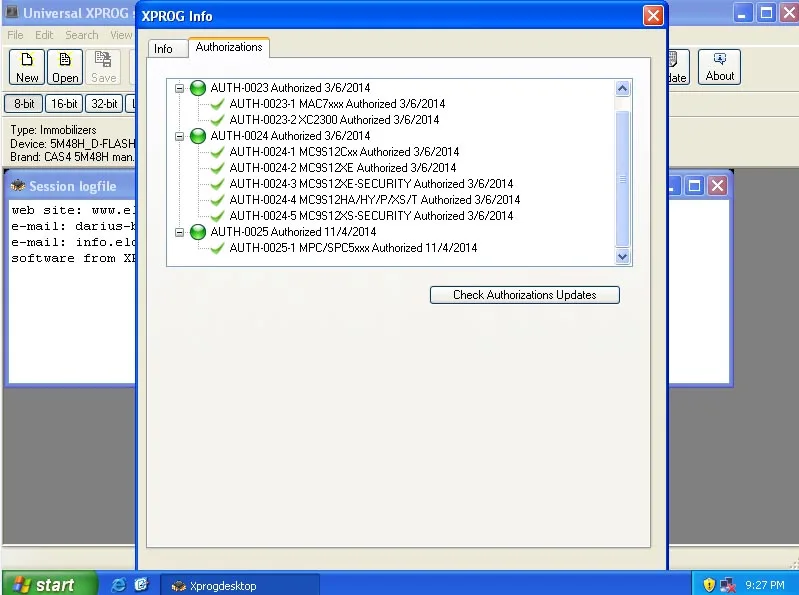Select the 16-bit view button
799x595 pixels.
pos(64,104)
